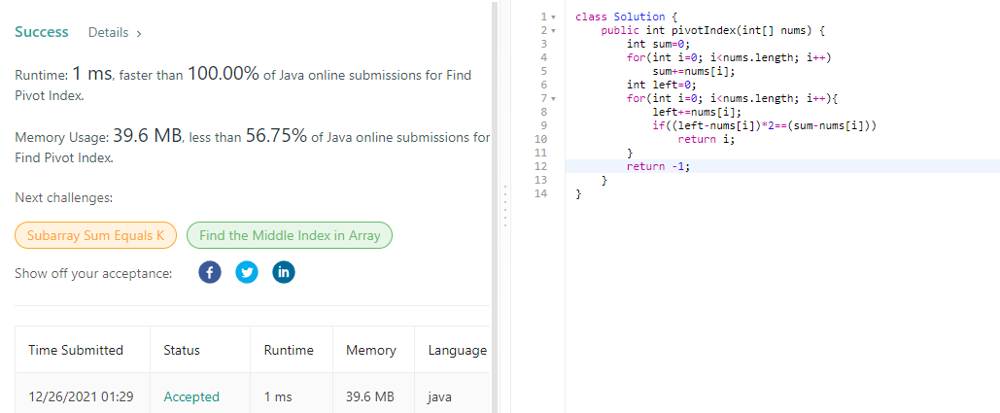Click the Time Submitted column header

76,350
